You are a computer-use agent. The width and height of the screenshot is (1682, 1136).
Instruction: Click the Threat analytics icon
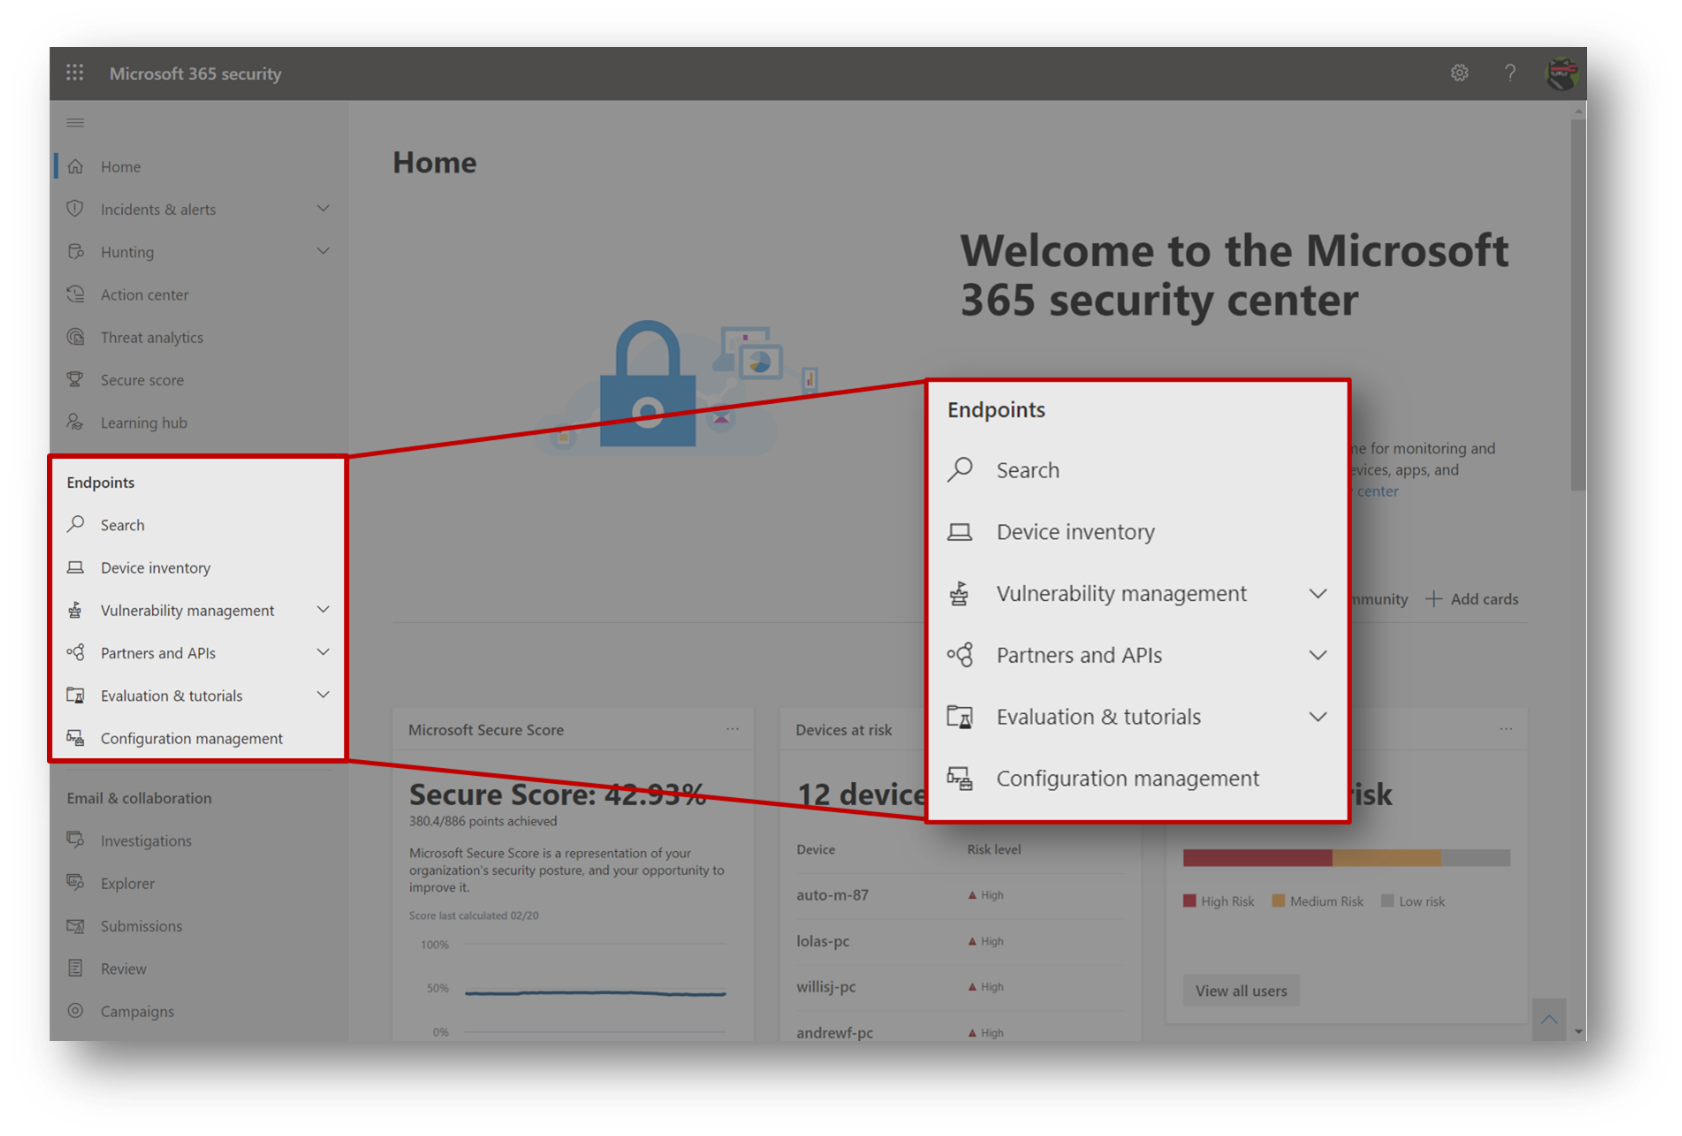[x=75, y=337]
